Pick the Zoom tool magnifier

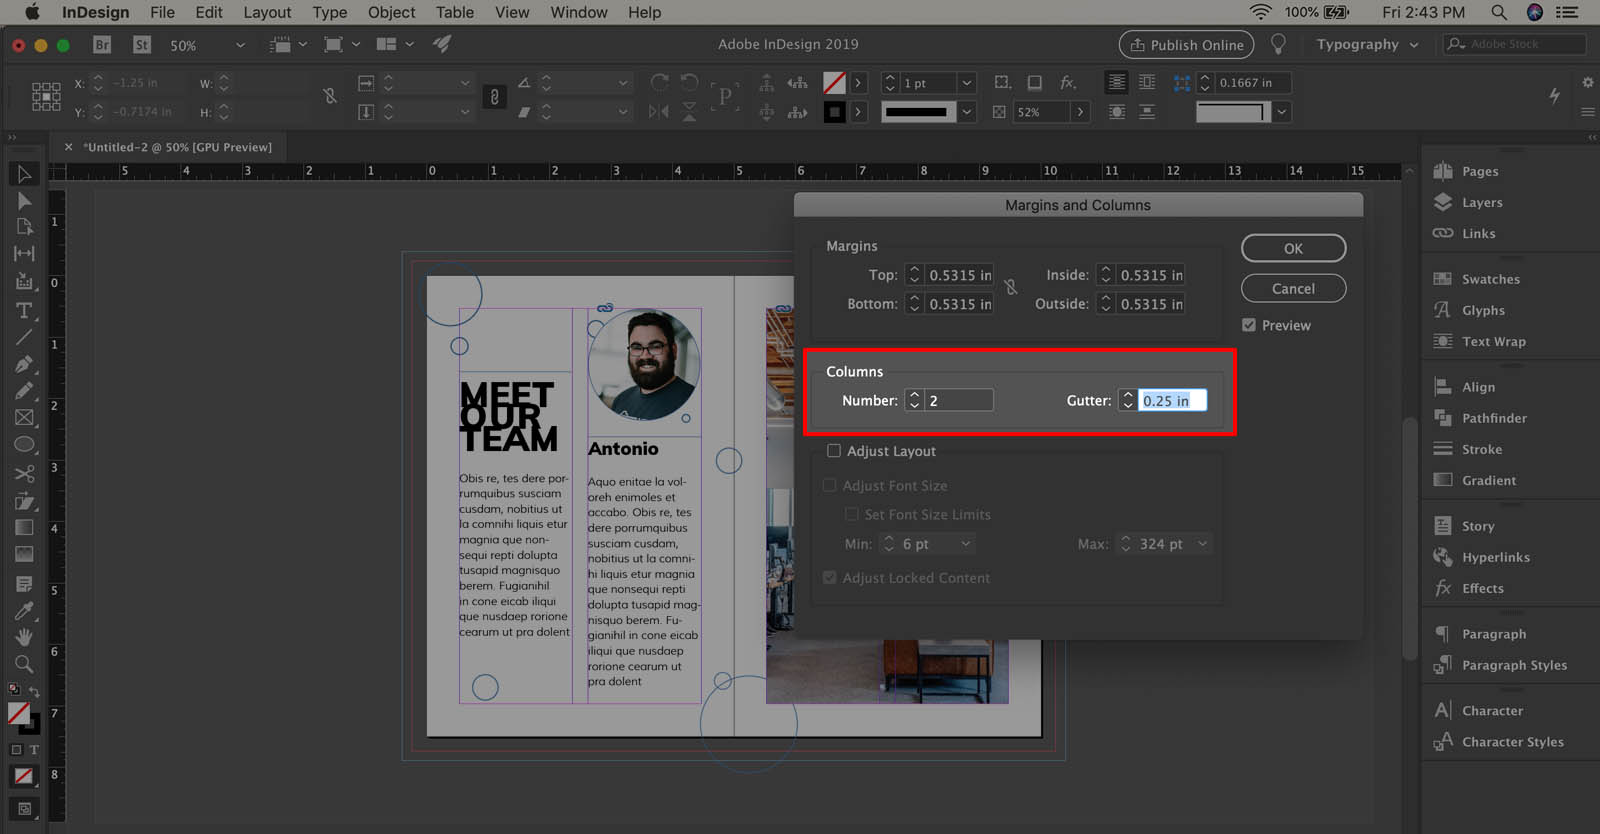click(x=24, y=664)
